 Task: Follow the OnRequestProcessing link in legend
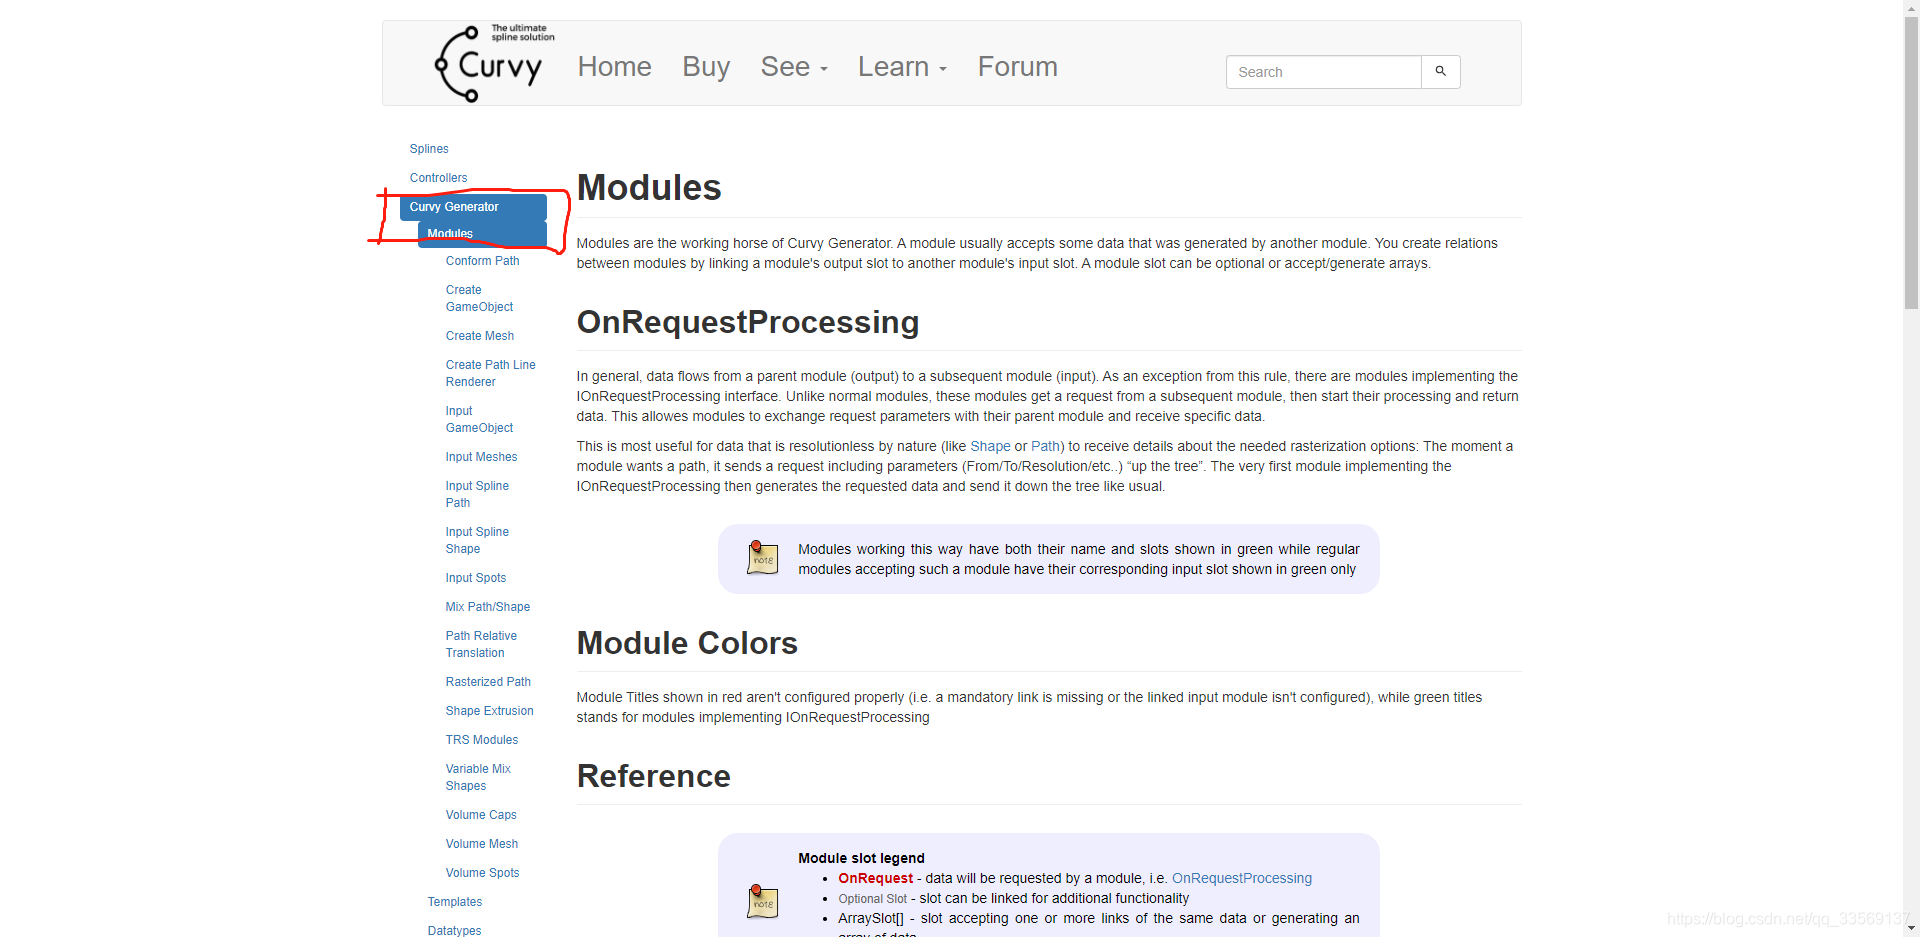tap(1242, 878)
